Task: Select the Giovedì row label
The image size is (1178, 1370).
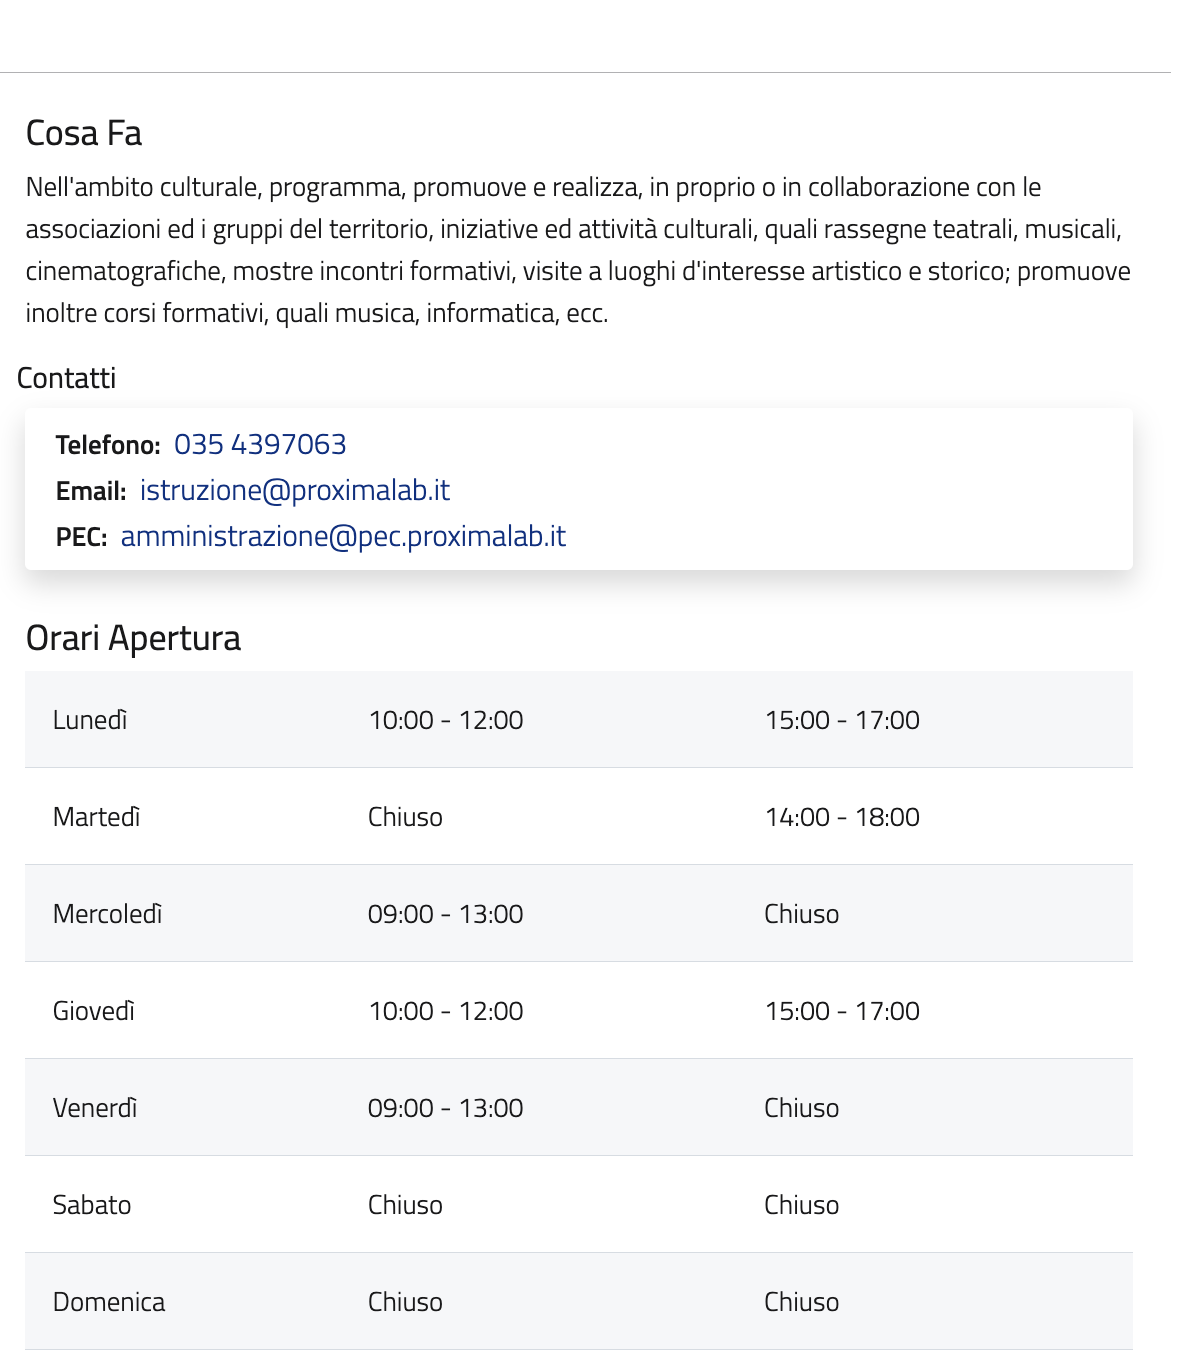Action: [x=94, y=1011]
